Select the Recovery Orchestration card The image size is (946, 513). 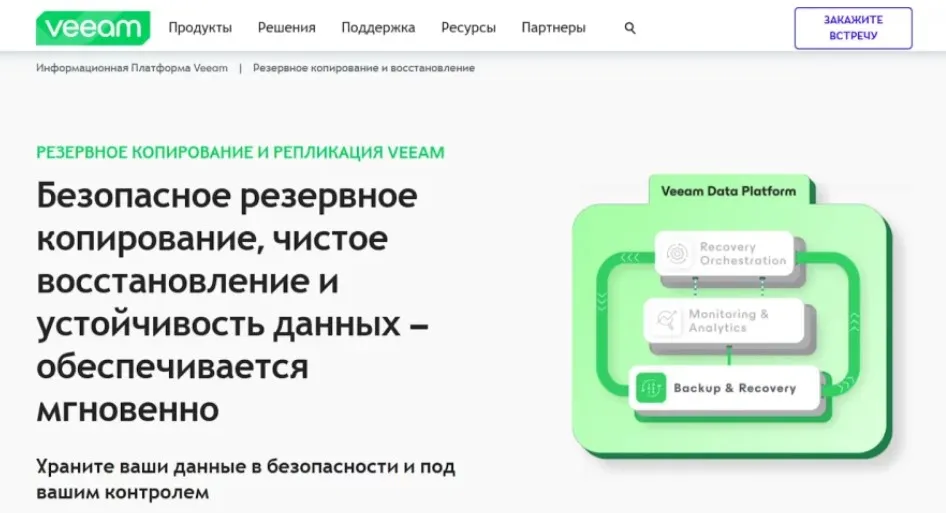(724, 253)
